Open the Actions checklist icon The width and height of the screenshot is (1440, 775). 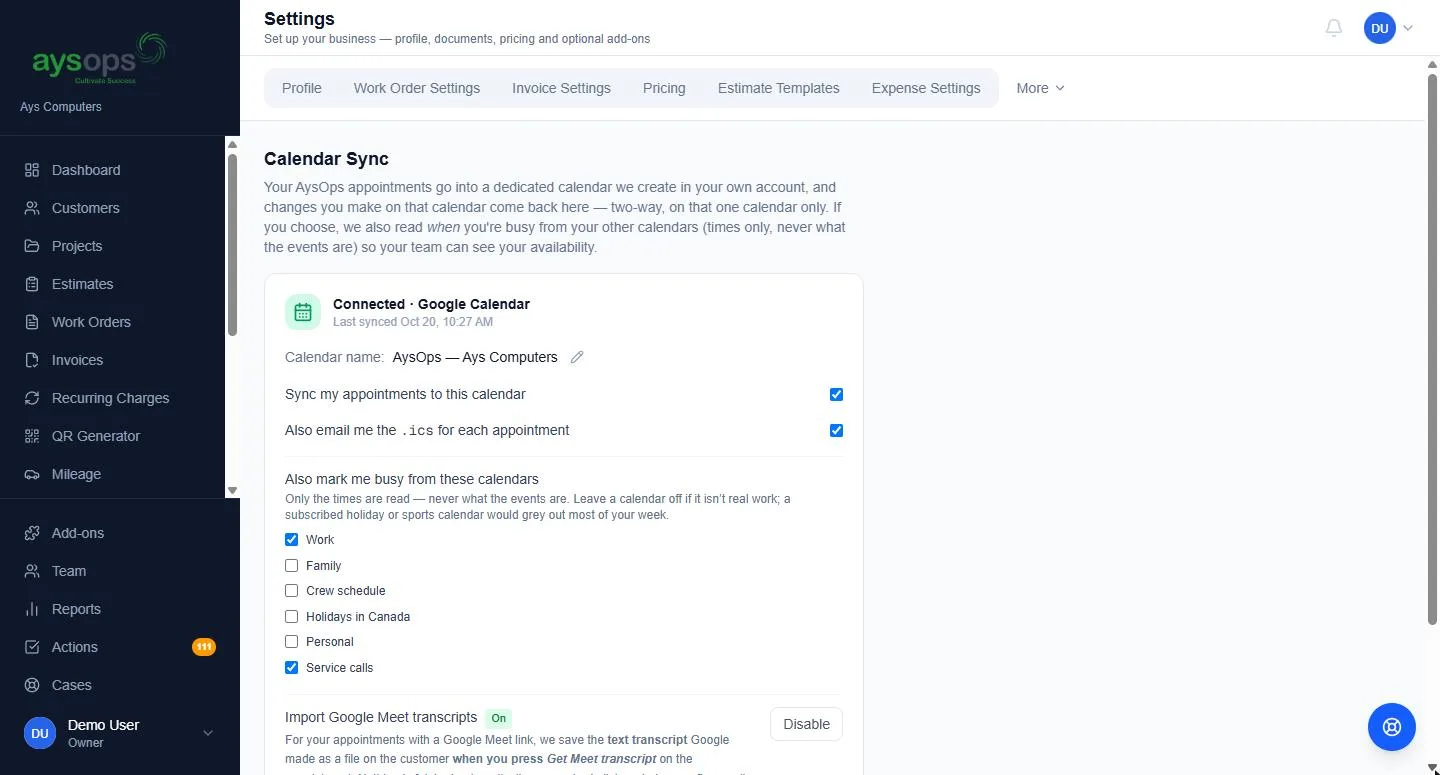point(32,647)
